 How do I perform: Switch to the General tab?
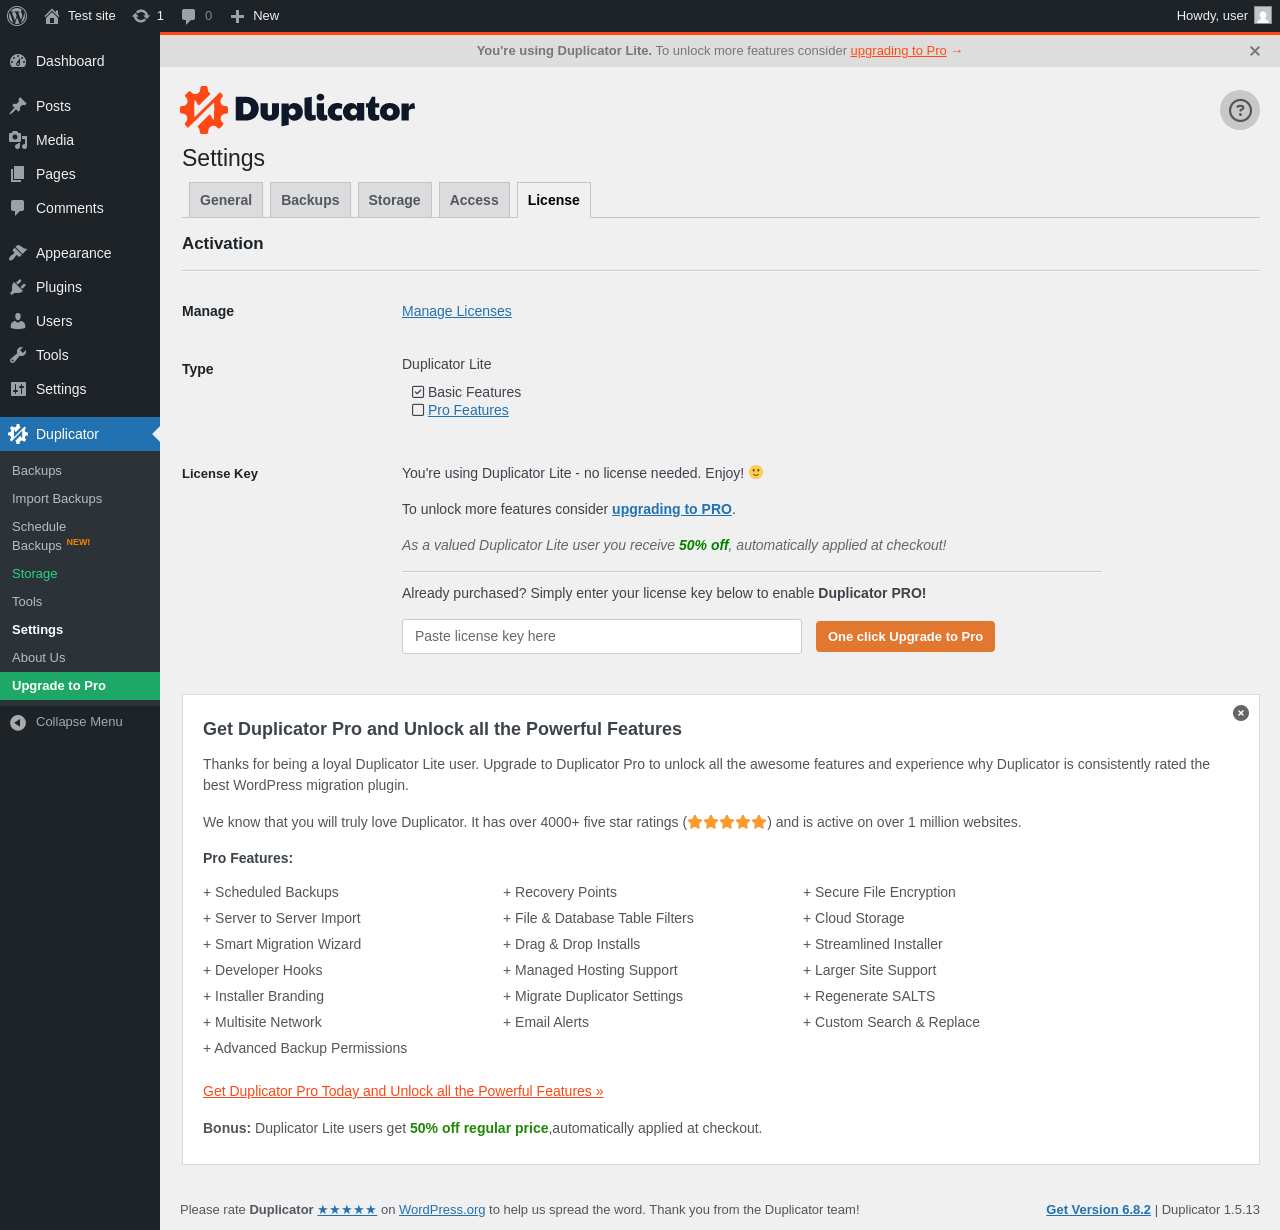(226, 200)
